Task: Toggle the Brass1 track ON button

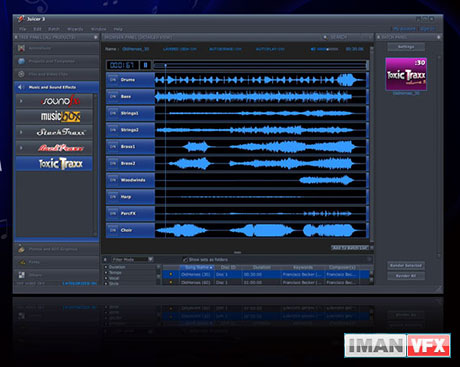Action: [x=113, y=146]
